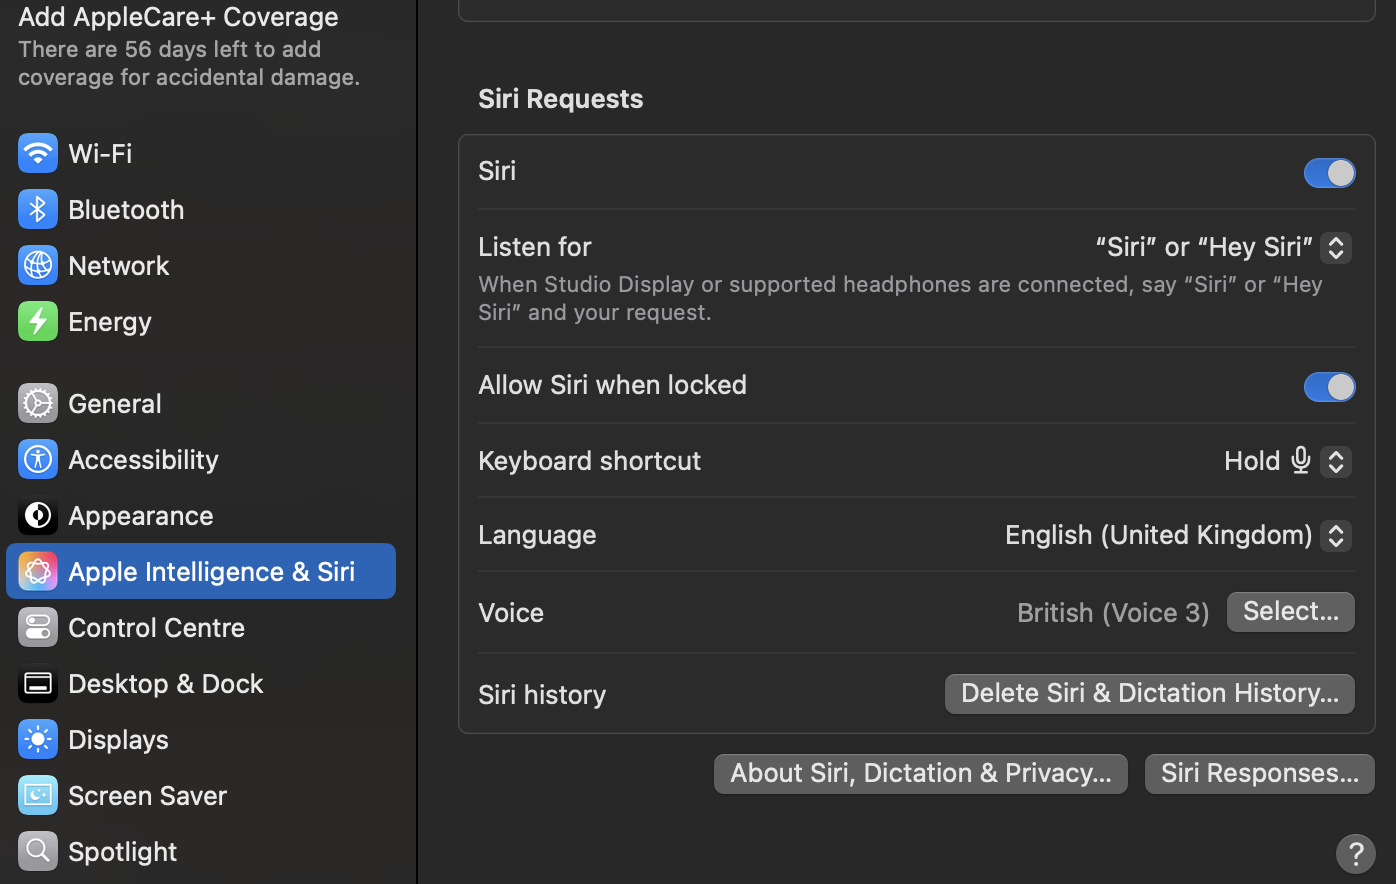1396x884 pixels.
Task: Go to General settings pane
Action: 114,403
